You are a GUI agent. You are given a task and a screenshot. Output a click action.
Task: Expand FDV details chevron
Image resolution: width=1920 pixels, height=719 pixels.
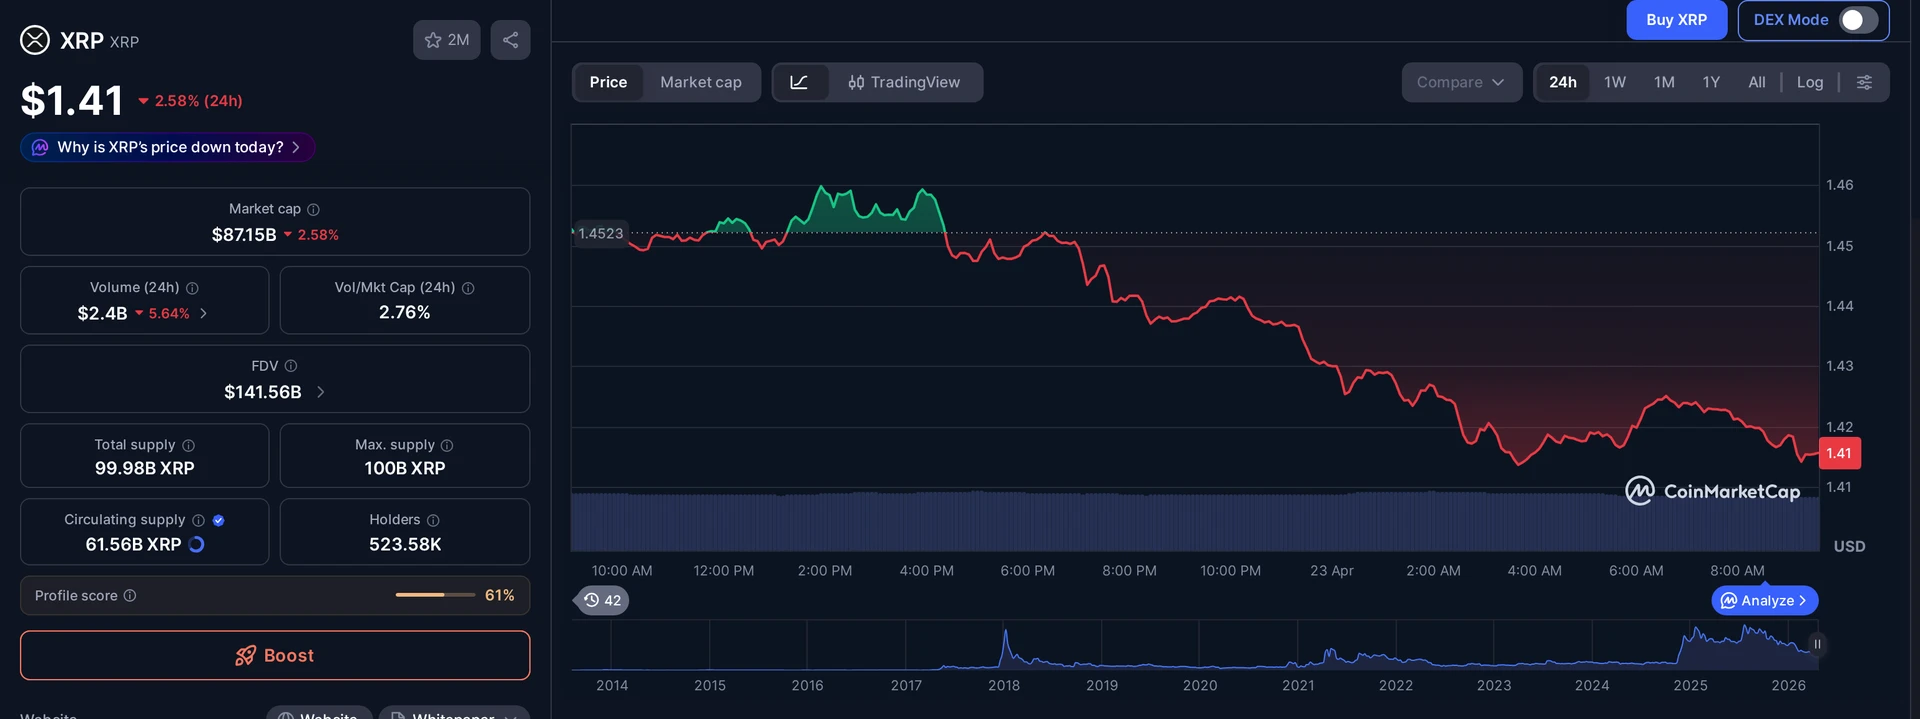(320, 392)
